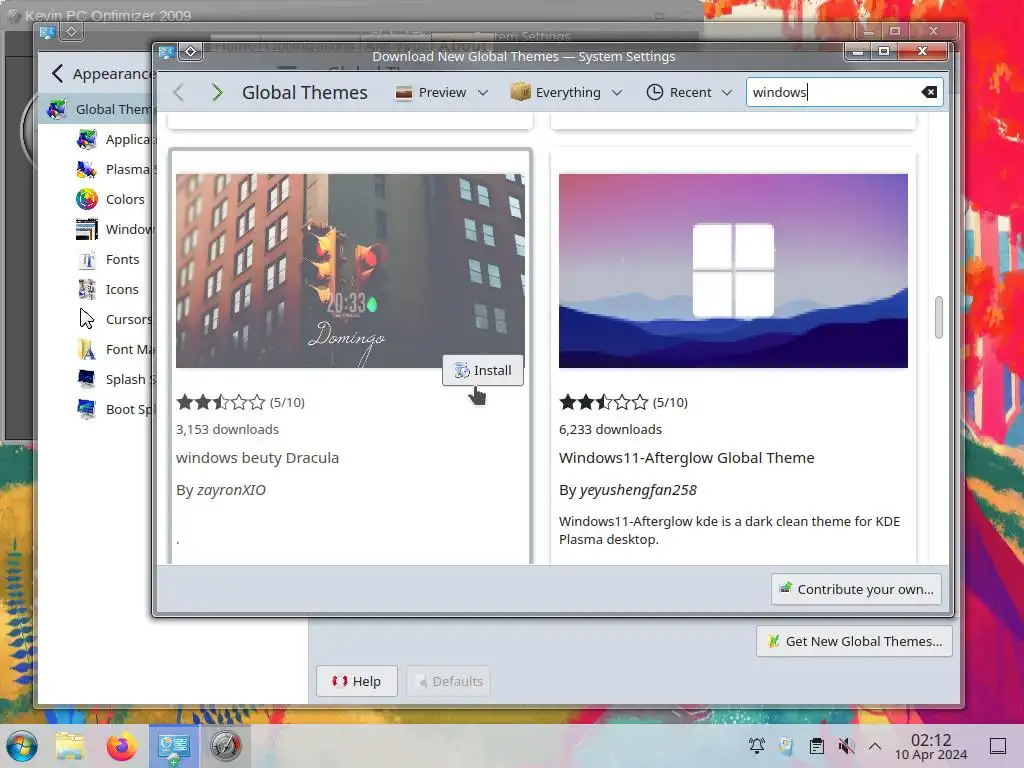The image size is (1024, 768).
Task: Click the dialog's pin on all desktops icon
Action: pyautogui.click(x=190, y=52)
